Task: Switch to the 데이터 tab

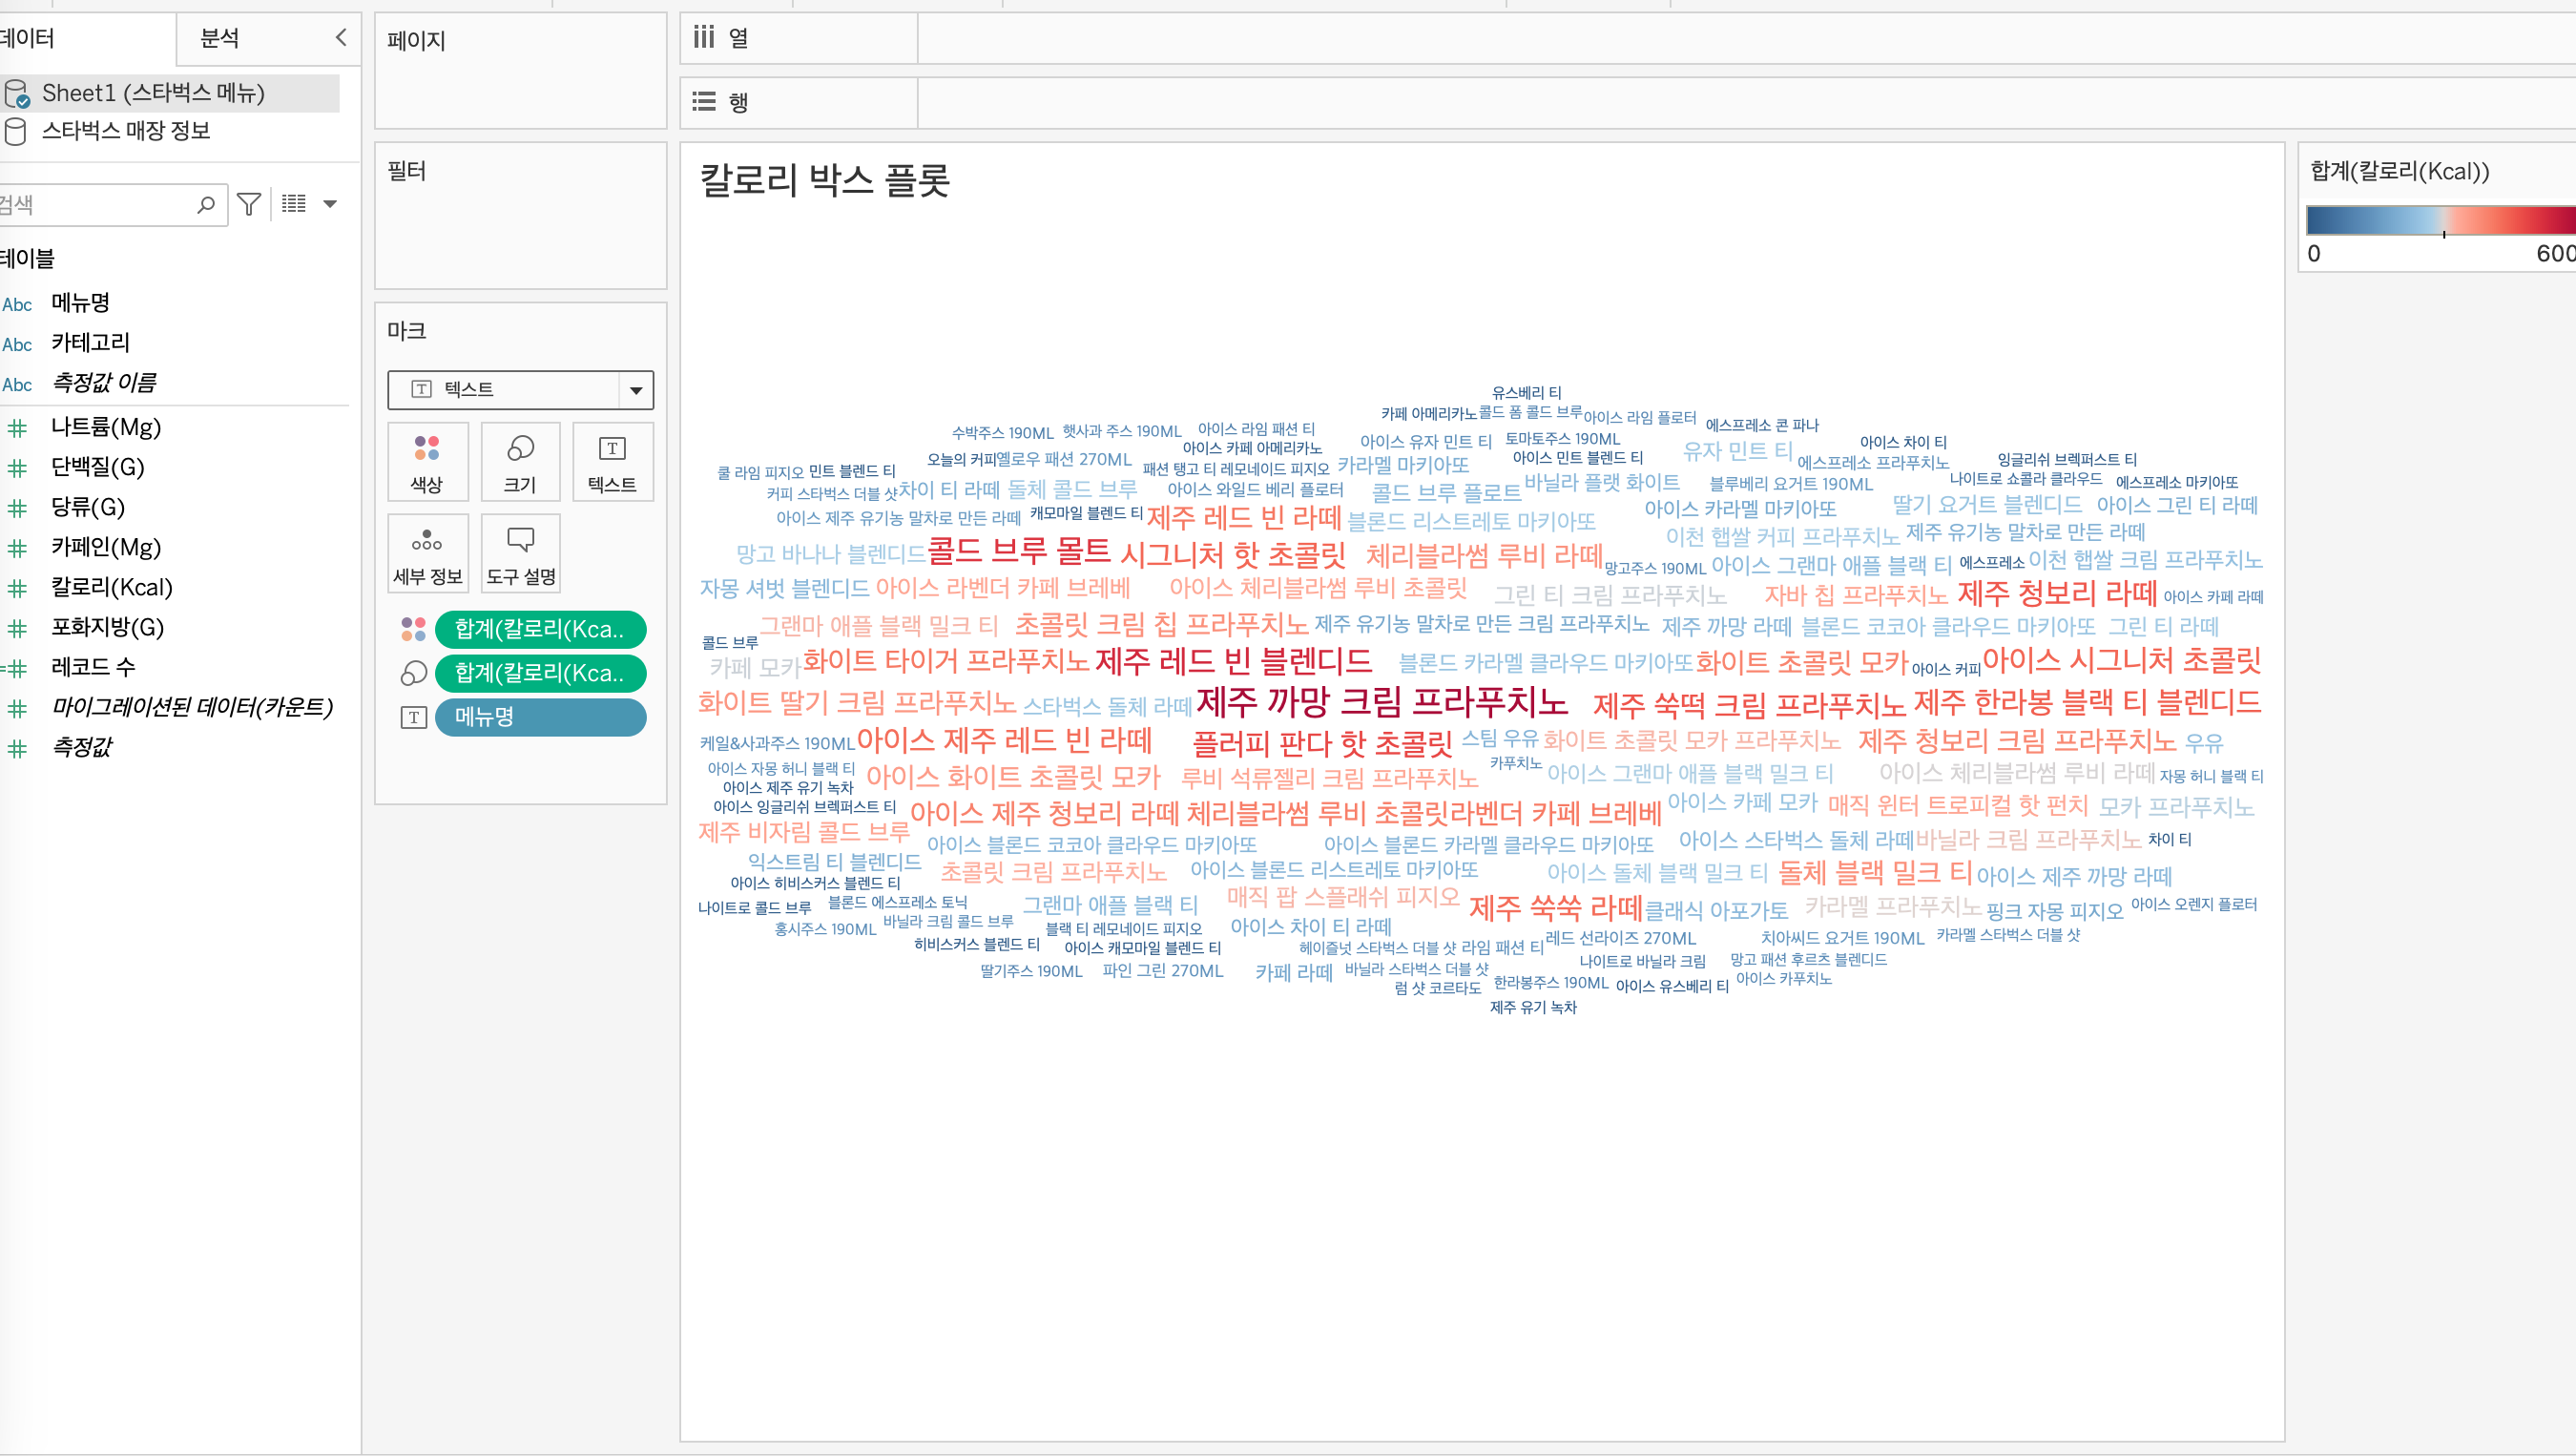Action: (x=28, y=38)
